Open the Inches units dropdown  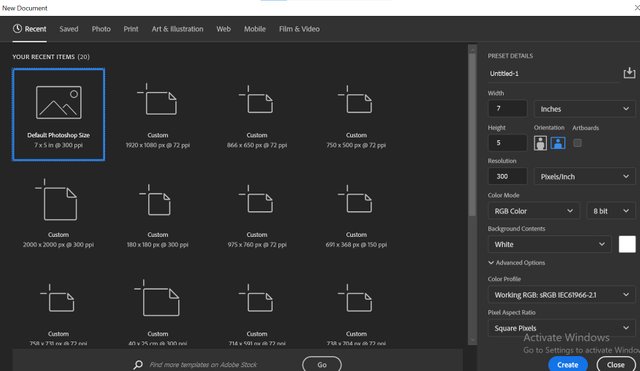(x=584, y=109)
